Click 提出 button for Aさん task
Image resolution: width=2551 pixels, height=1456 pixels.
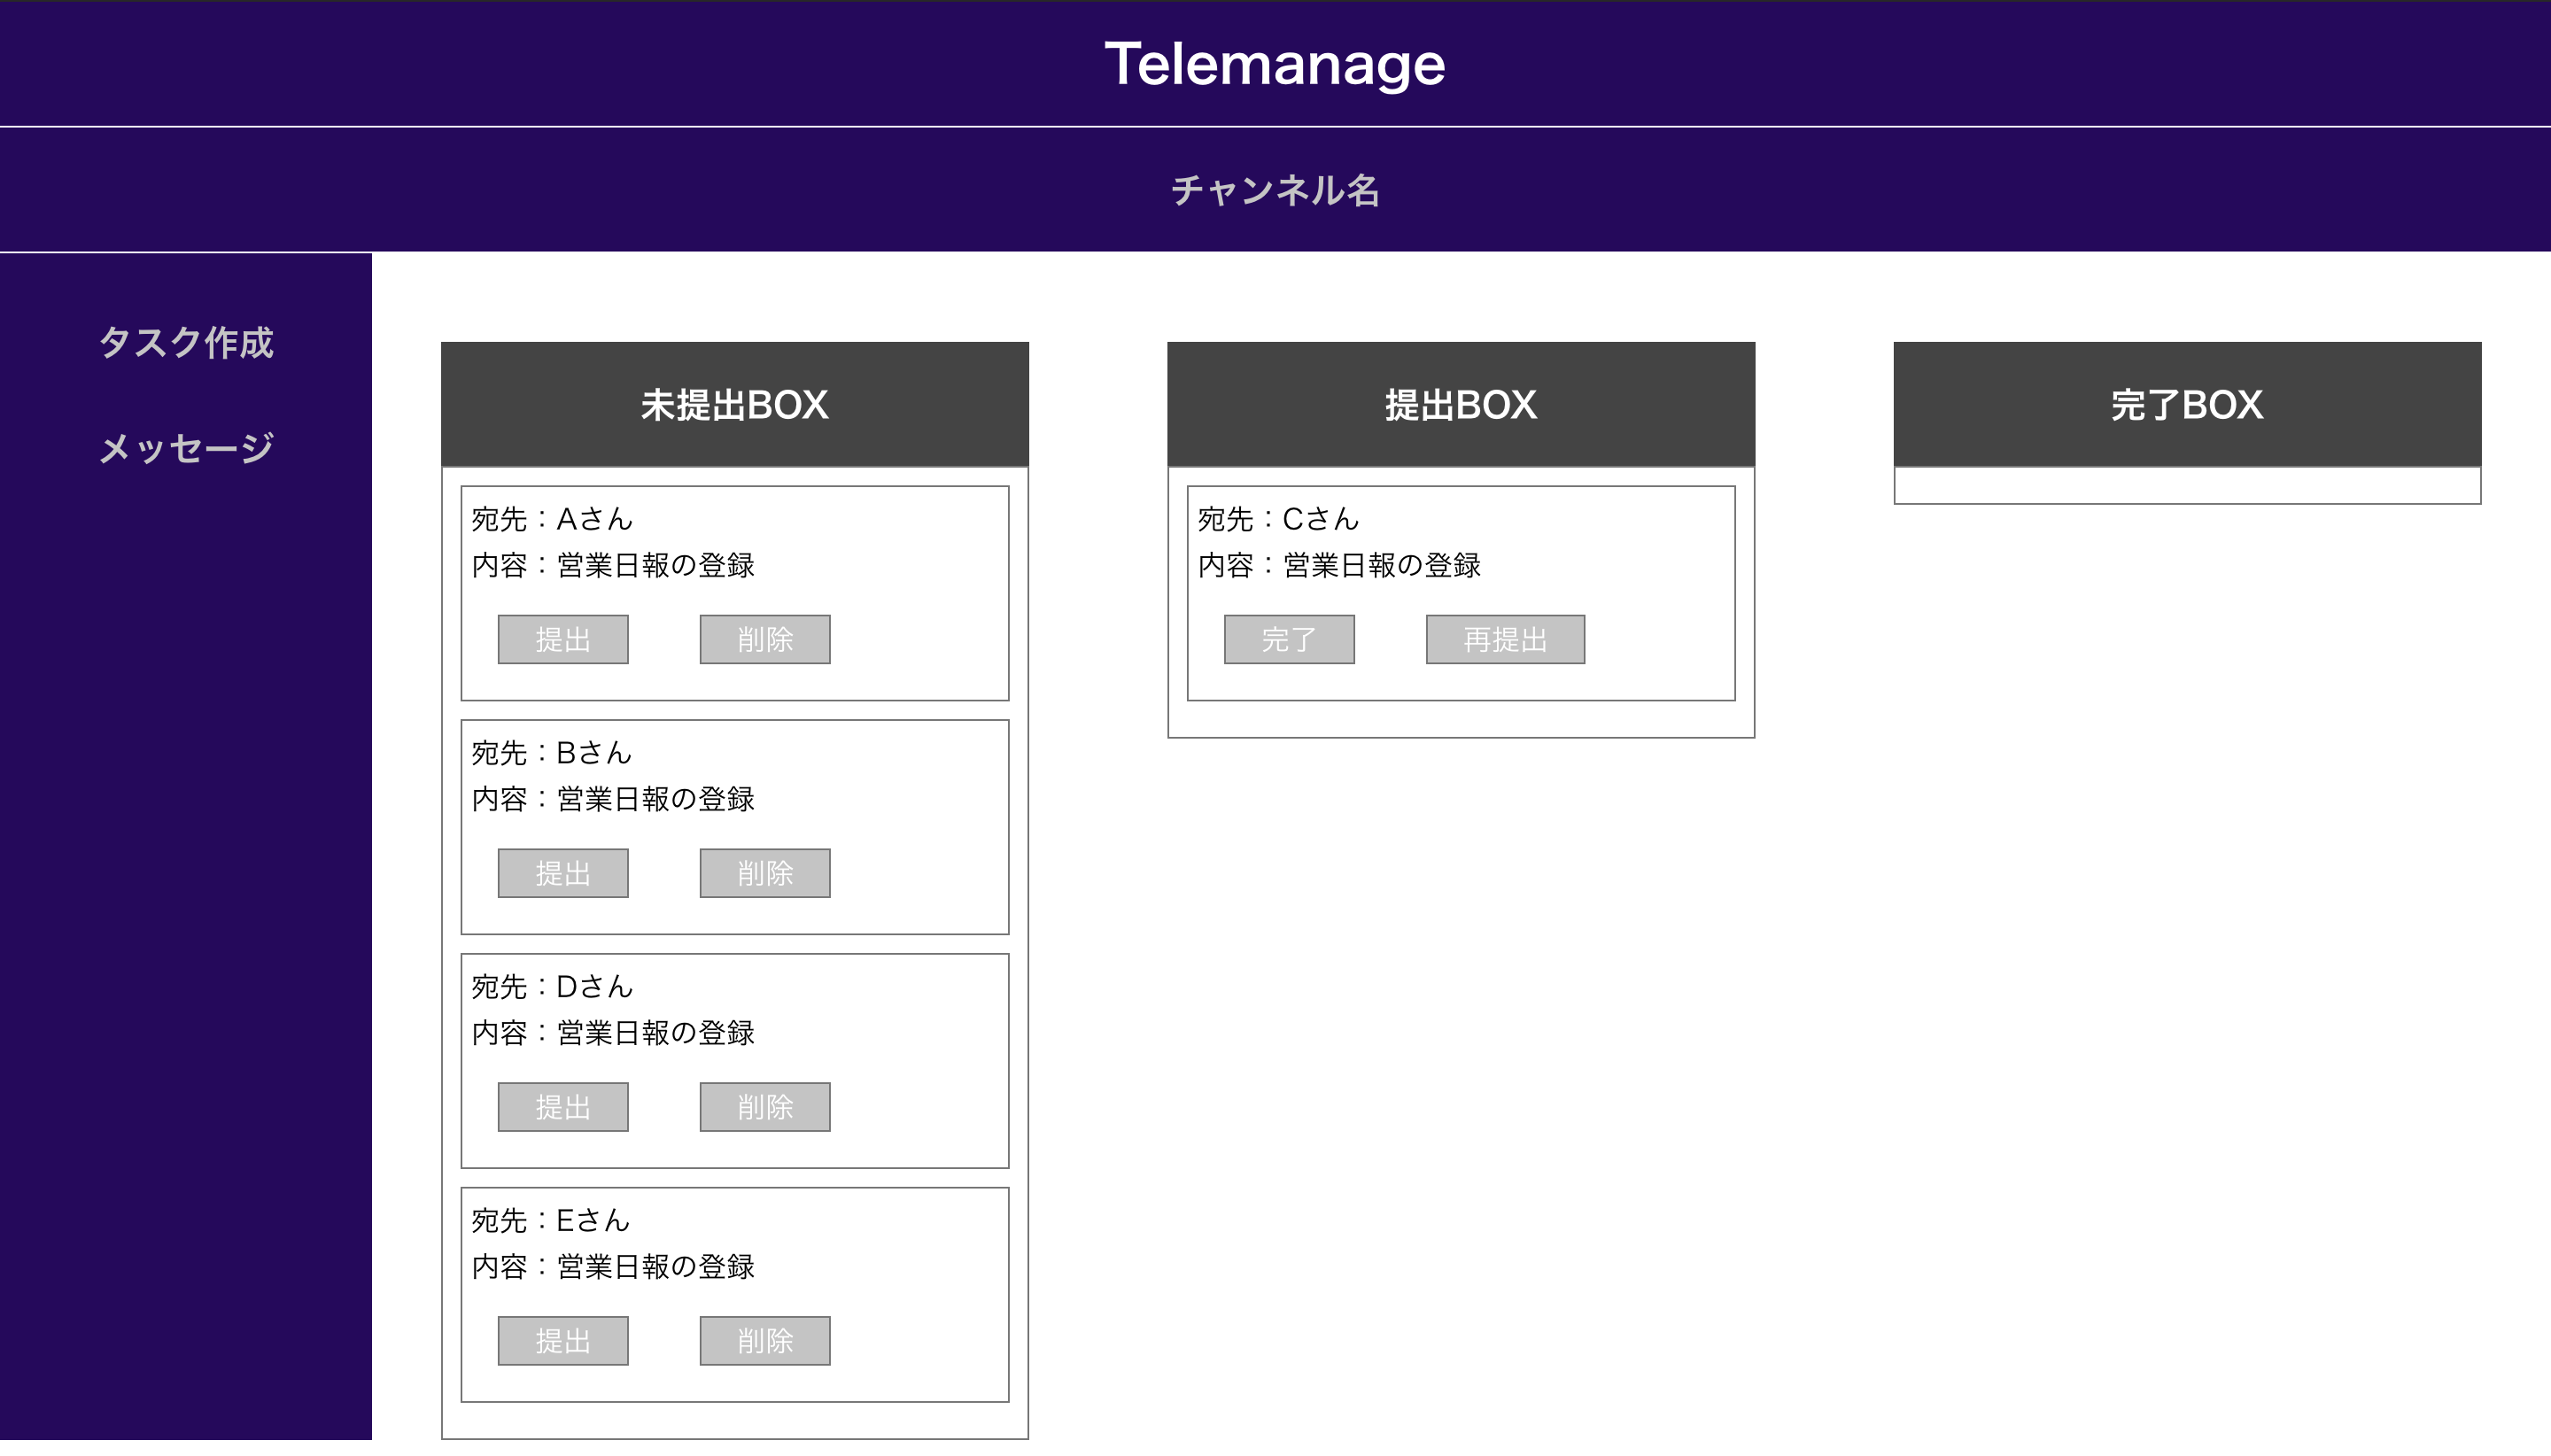tap(563, 640)
